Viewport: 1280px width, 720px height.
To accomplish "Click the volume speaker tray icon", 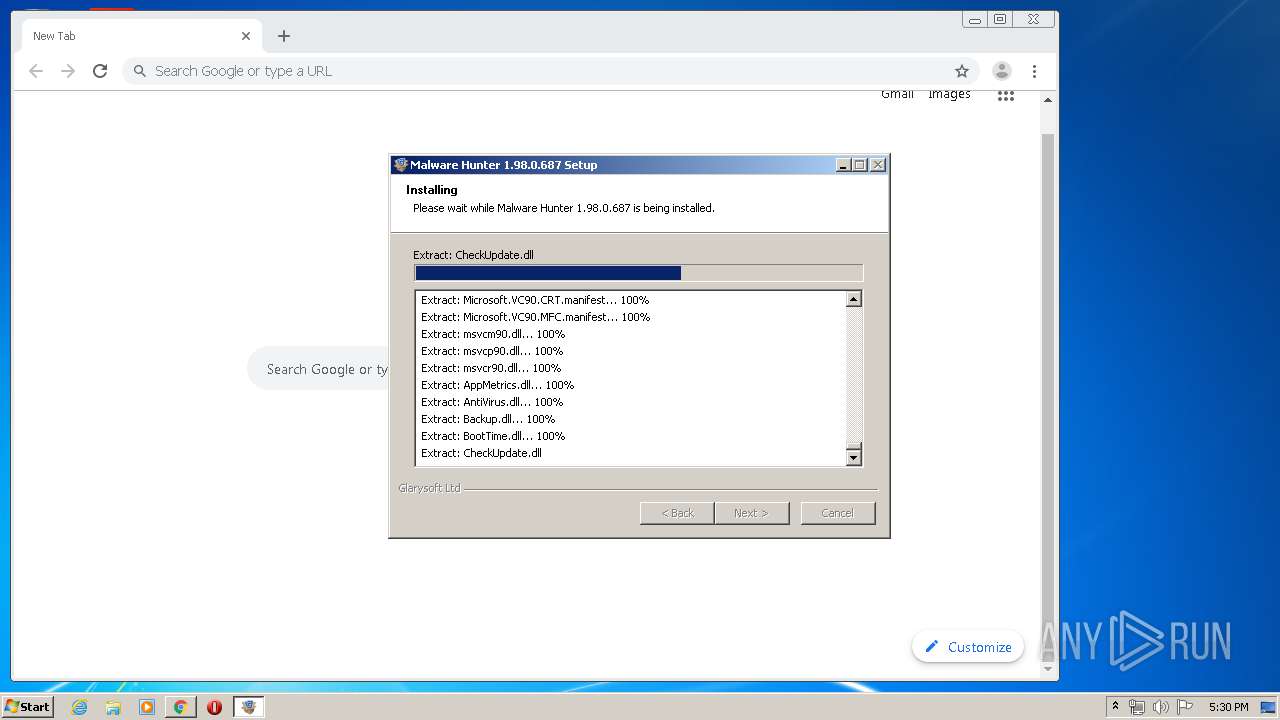I will [x=1160, y=707].
